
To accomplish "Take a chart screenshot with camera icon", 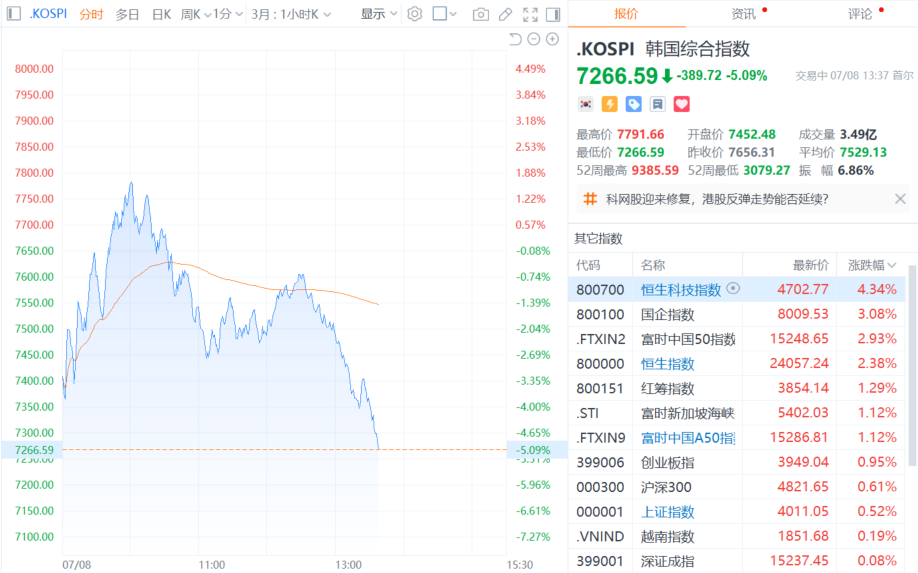I will 481,15.
